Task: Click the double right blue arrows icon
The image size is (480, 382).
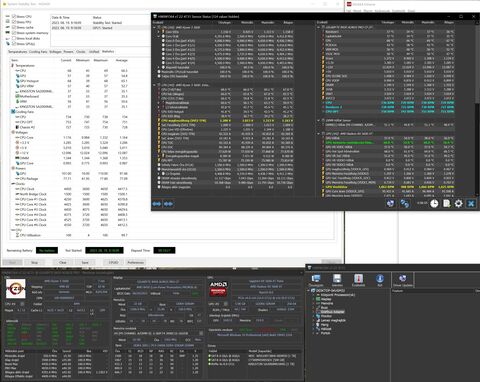Action: [168, 204]
